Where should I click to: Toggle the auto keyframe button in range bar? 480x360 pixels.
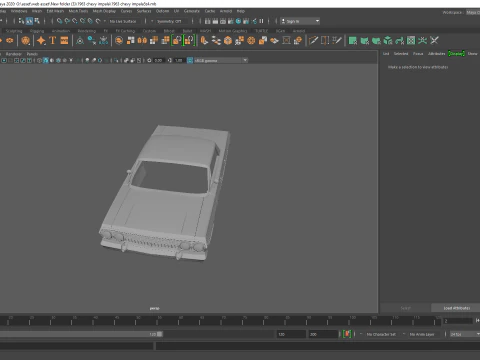347,334
